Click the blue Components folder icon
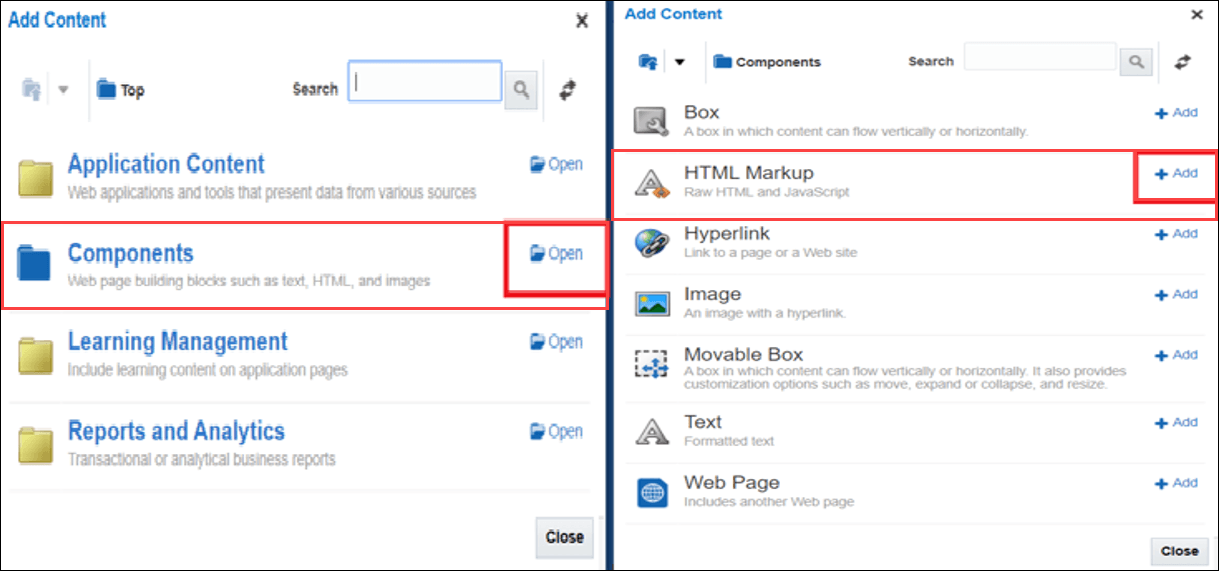The image size is (1219, 571). coord(35,263)
